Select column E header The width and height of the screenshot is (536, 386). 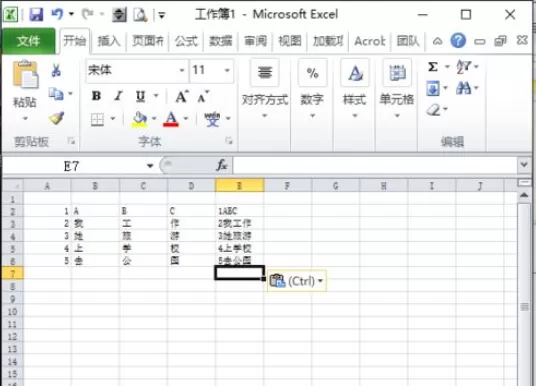[x=239, y=186]
